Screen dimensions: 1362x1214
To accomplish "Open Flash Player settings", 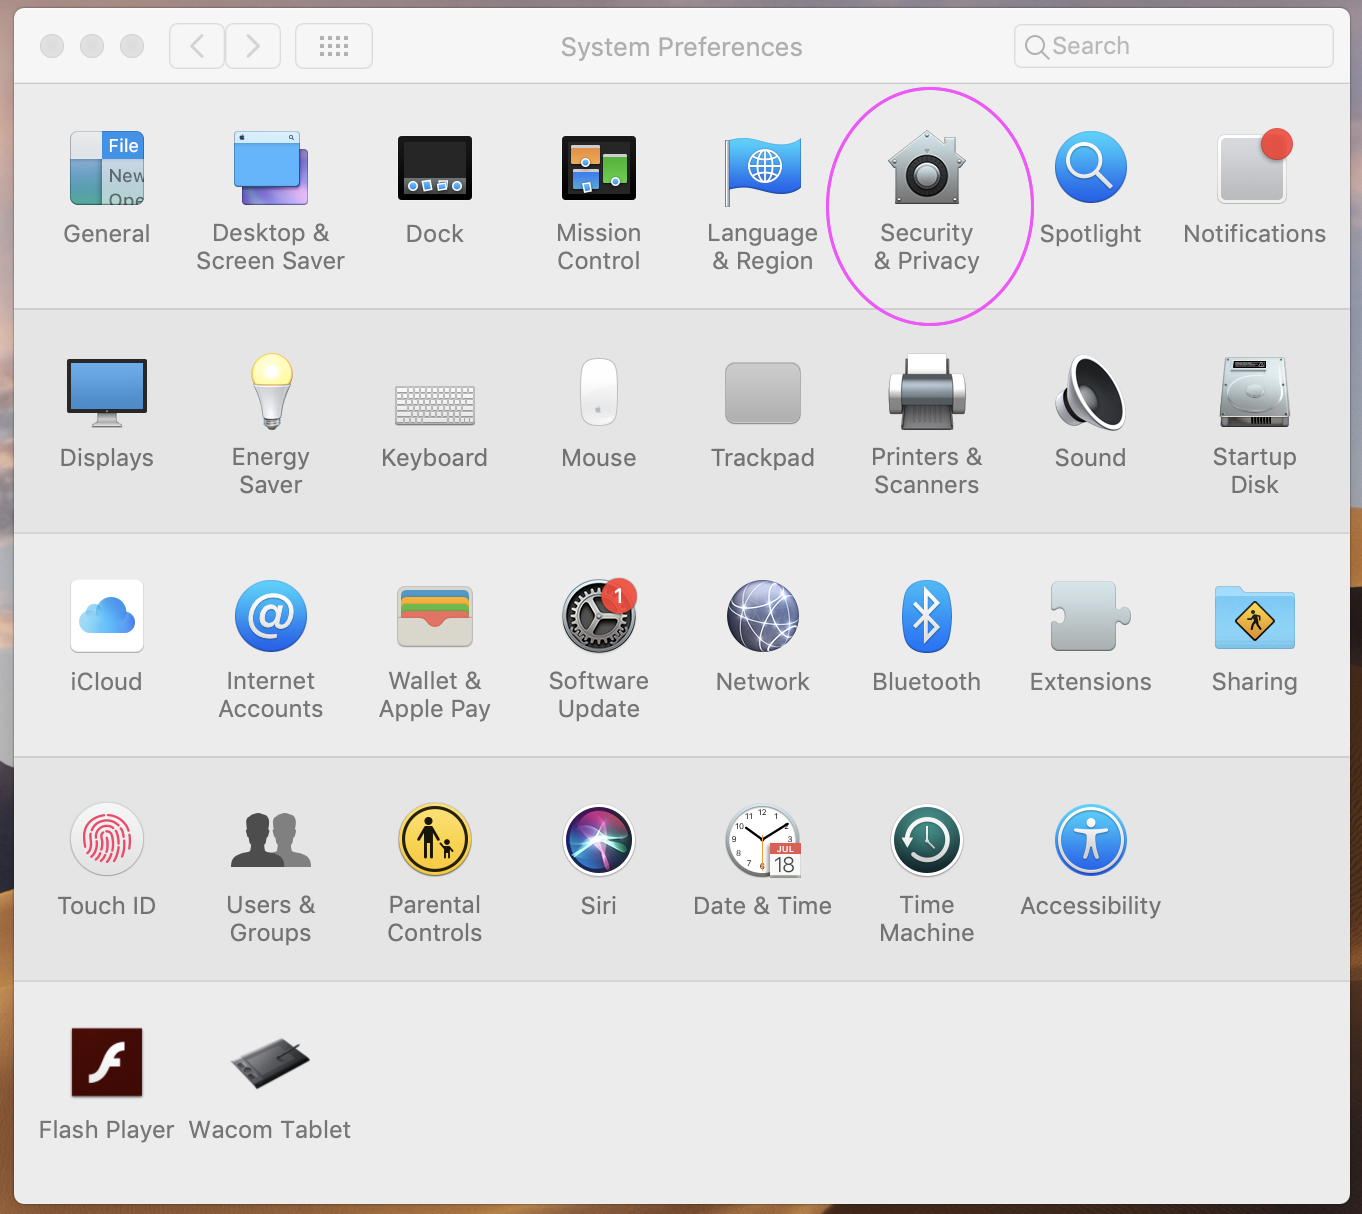I will point(107,1063).
